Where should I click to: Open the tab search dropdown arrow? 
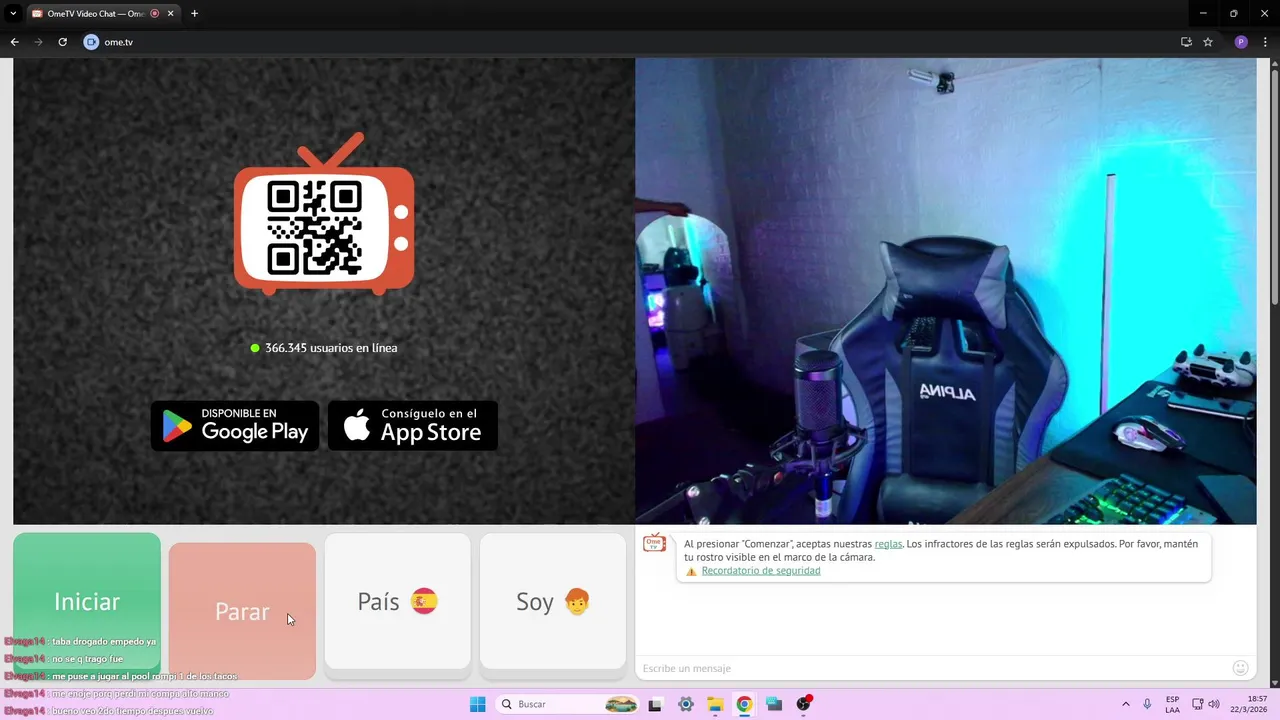coord(13,14)
